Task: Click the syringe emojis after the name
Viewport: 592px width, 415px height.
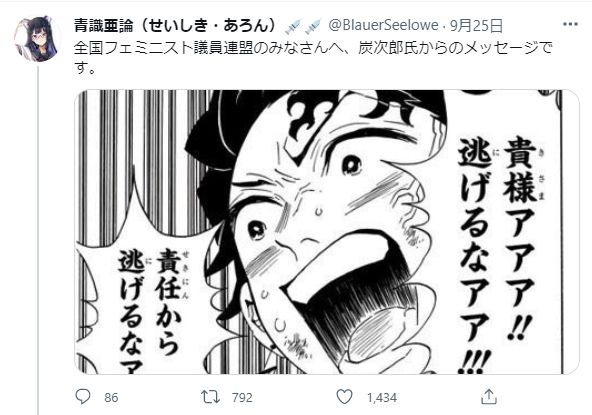Action: coord(303,26)
